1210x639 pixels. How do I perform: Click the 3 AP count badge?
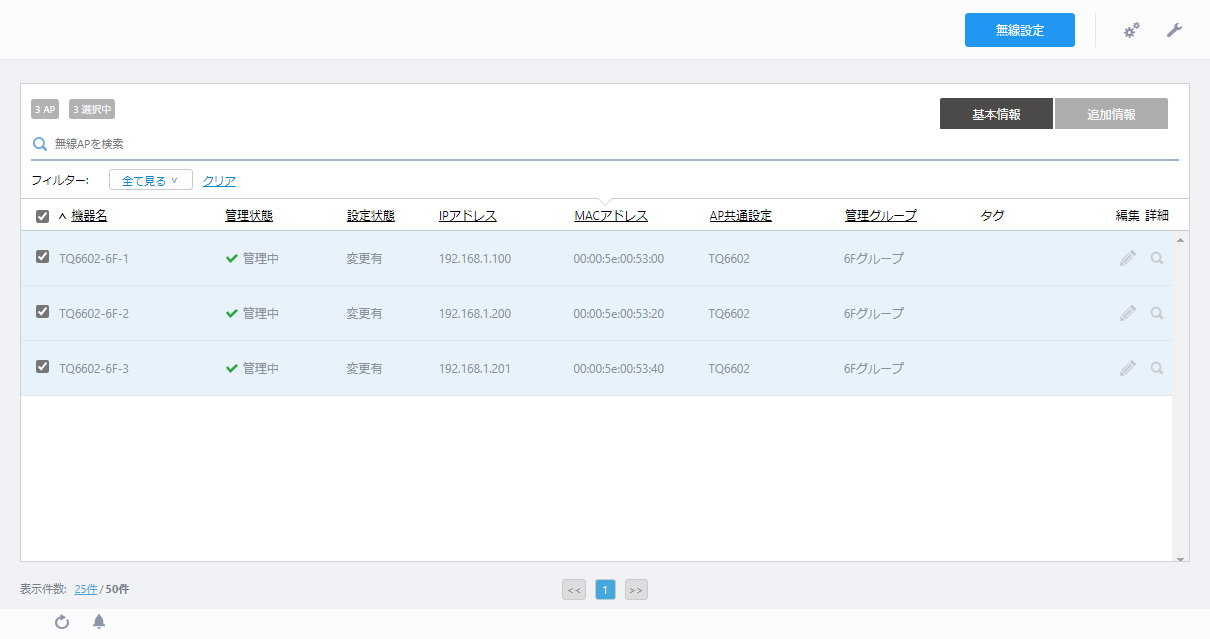45,109
